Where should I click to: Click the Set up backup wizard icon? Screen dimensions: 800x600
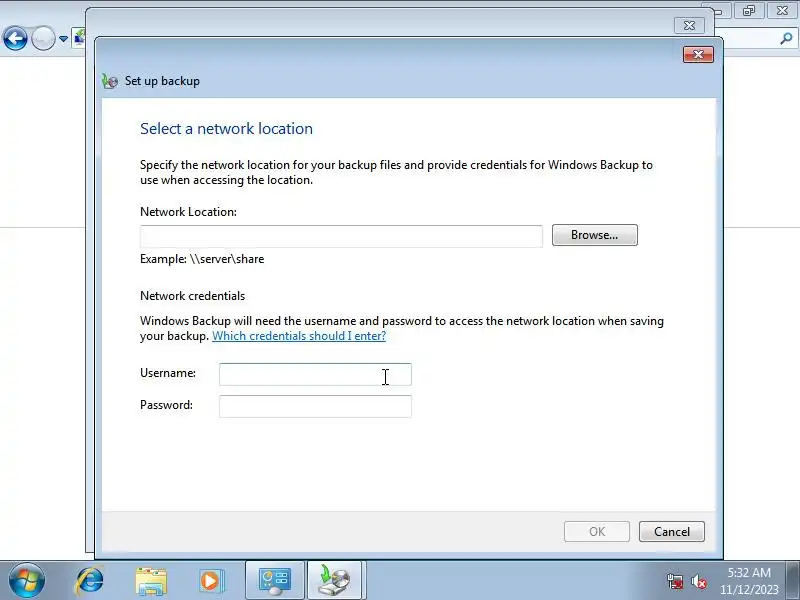110,81
